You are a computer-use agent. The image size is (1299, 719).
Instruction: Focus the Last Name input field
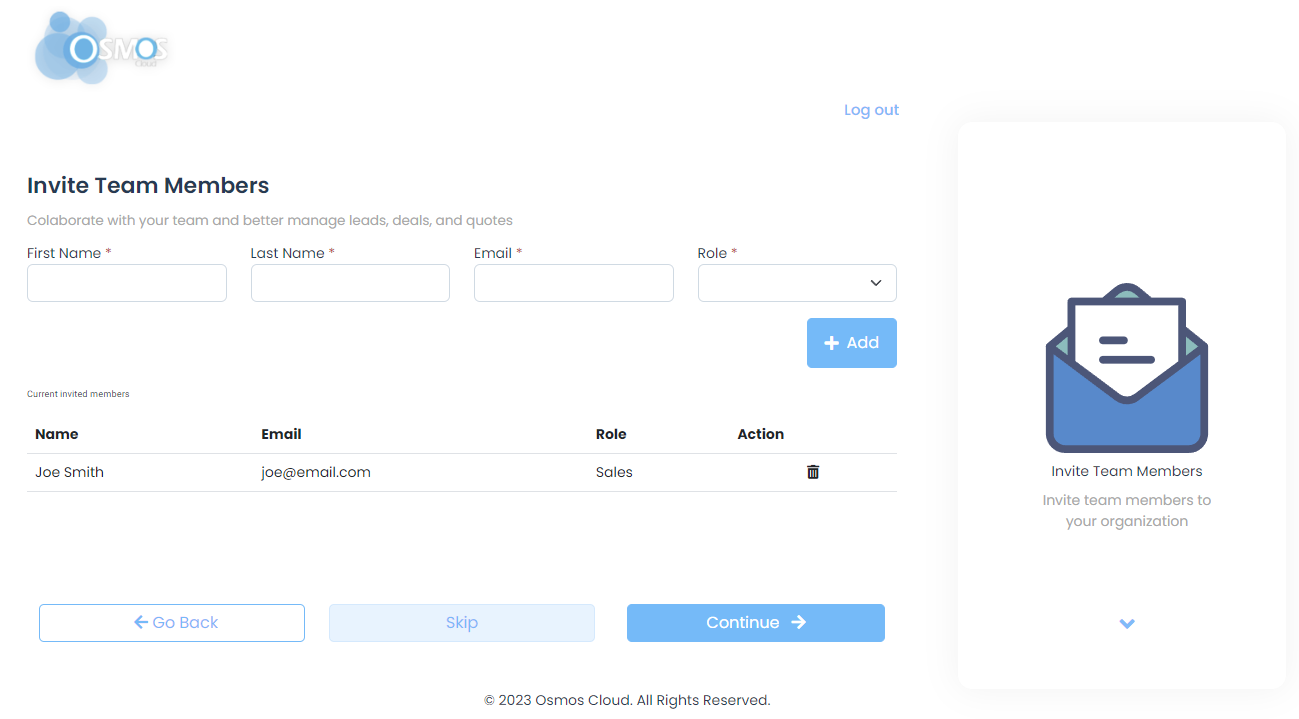[x=350, y=283]
